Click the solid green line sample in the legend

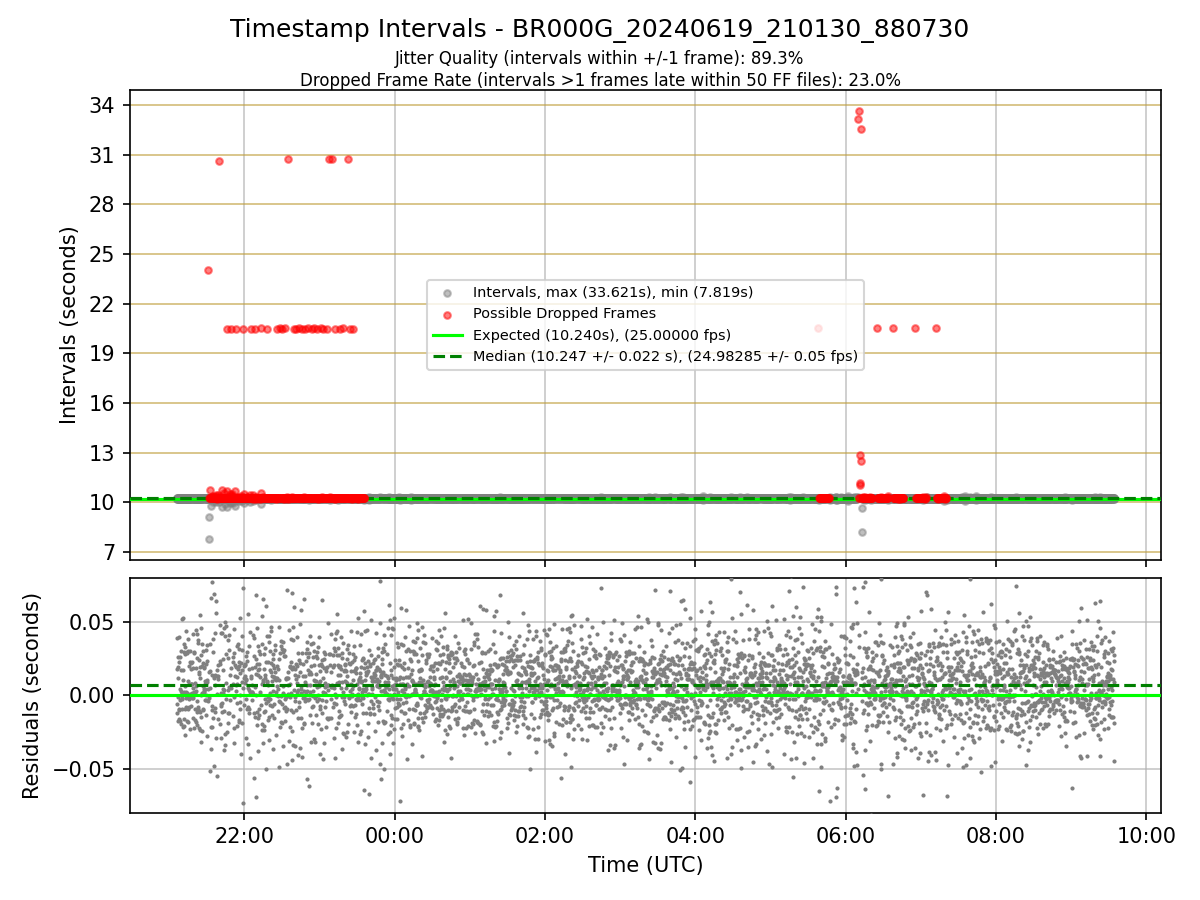coord(447,335)
